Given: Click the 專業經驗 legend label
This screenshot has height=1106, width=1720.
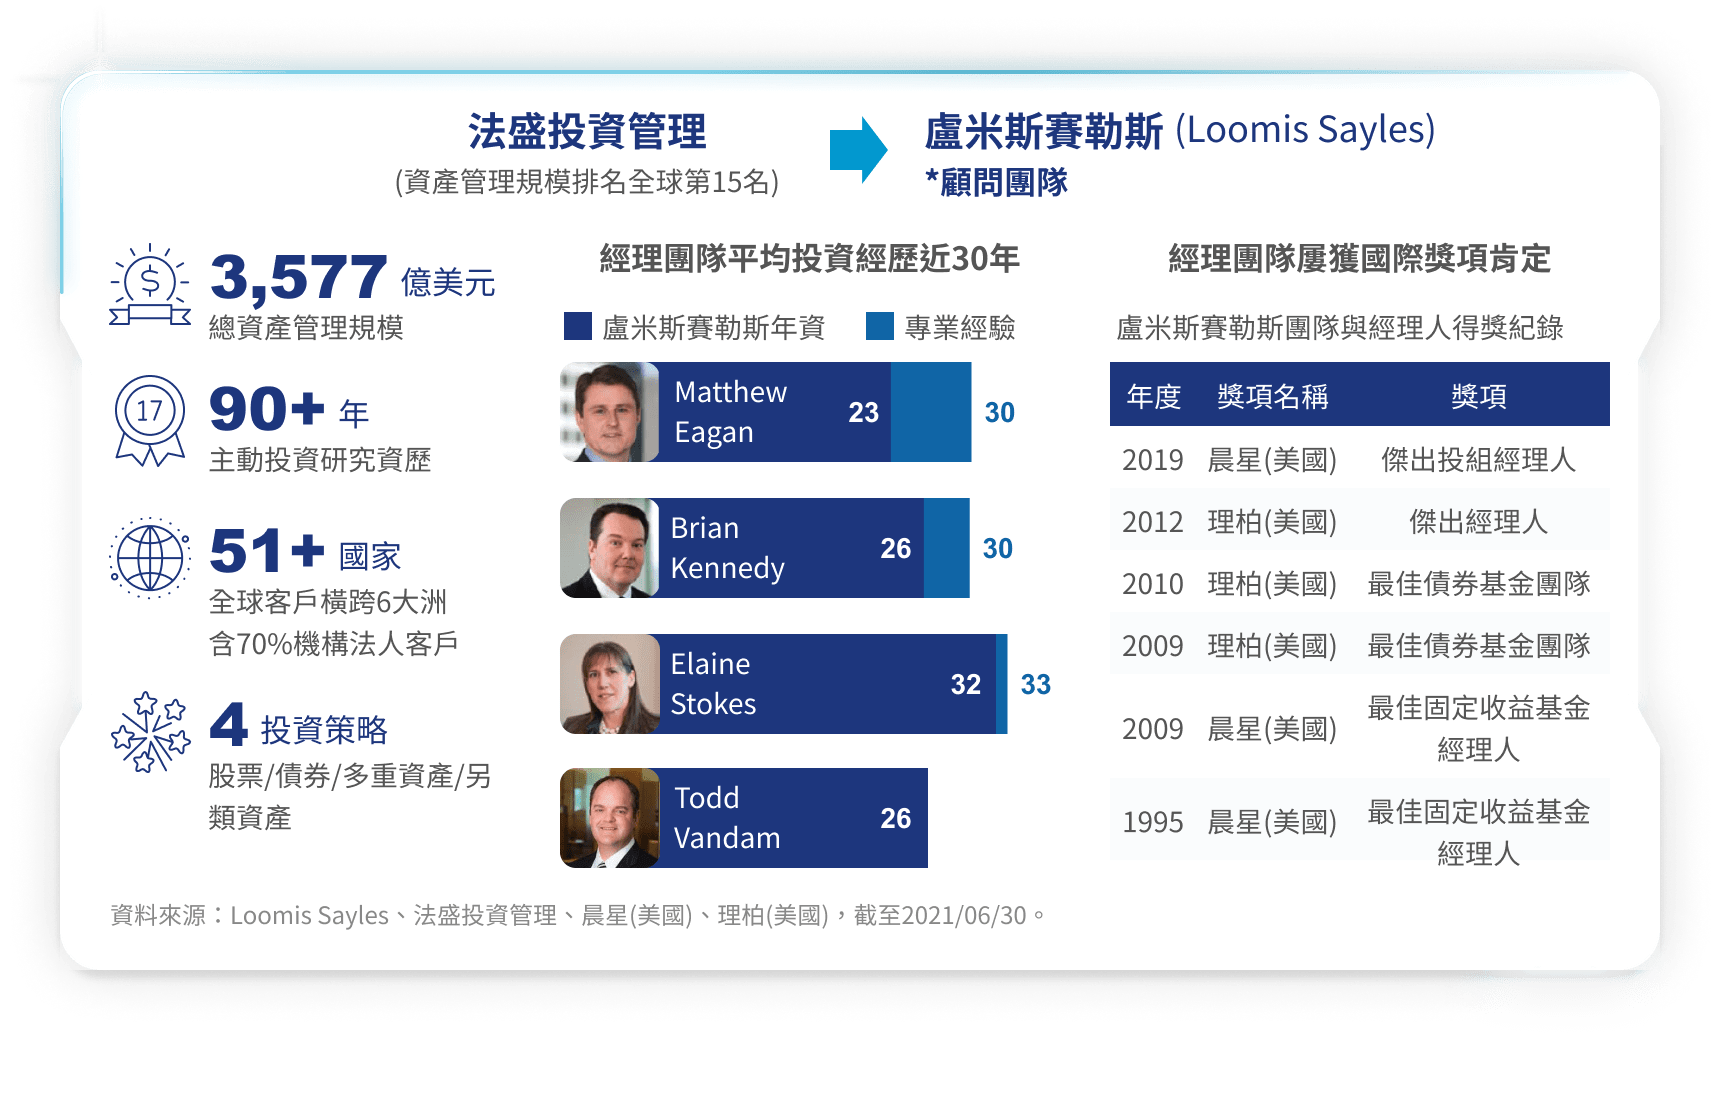Looking at the screenshot, I should pos(960,327).
